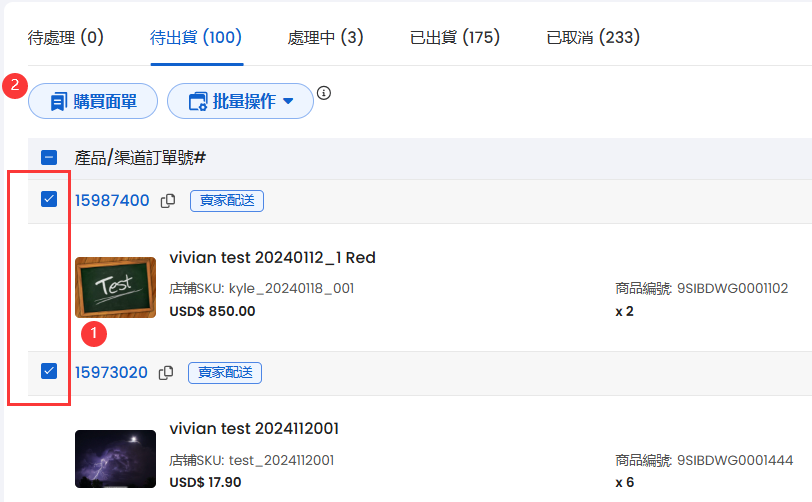Click the info icon beside 批量操作
The image size is (812, 502).
pyautogui.click(x=323, y=94)
